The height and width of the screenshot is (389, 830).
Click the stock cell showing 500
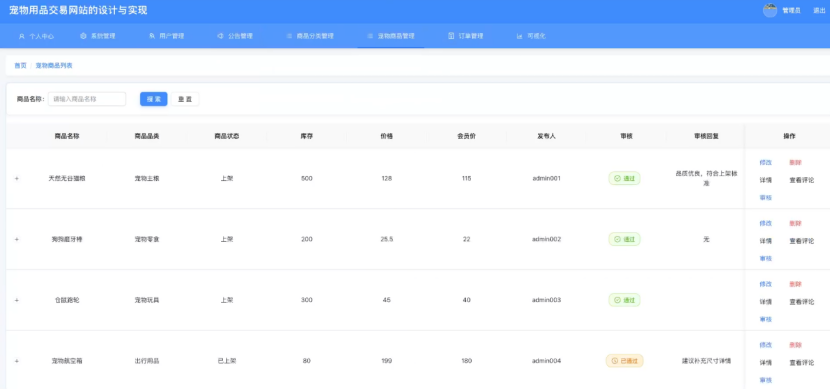click(x=306, y=179)
